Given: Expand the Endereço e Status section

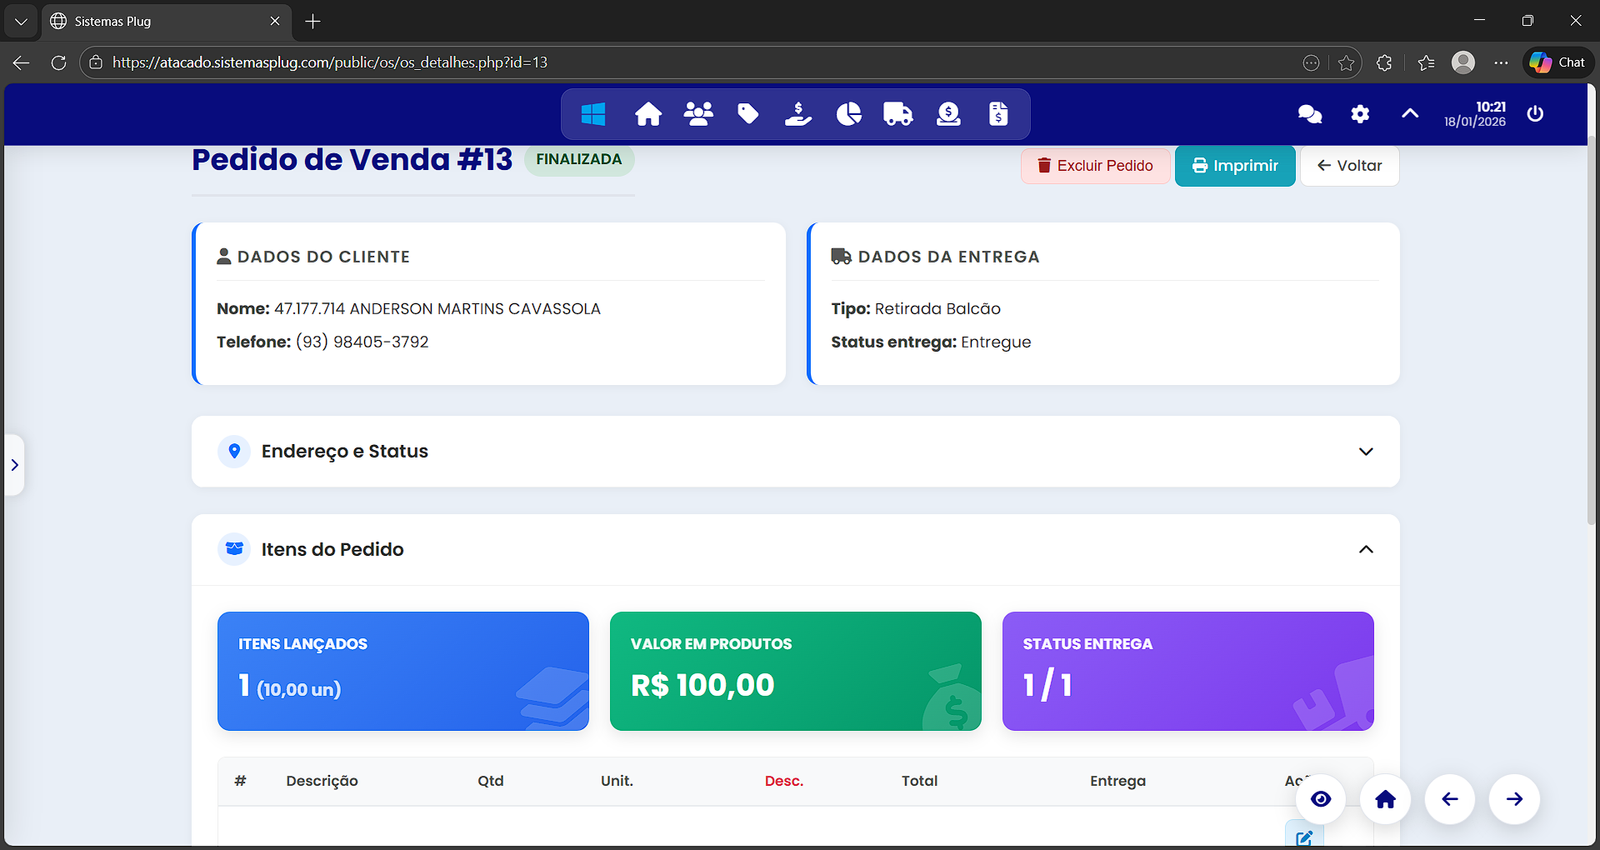Looking at the screenshot, I should coord(1365,452).
